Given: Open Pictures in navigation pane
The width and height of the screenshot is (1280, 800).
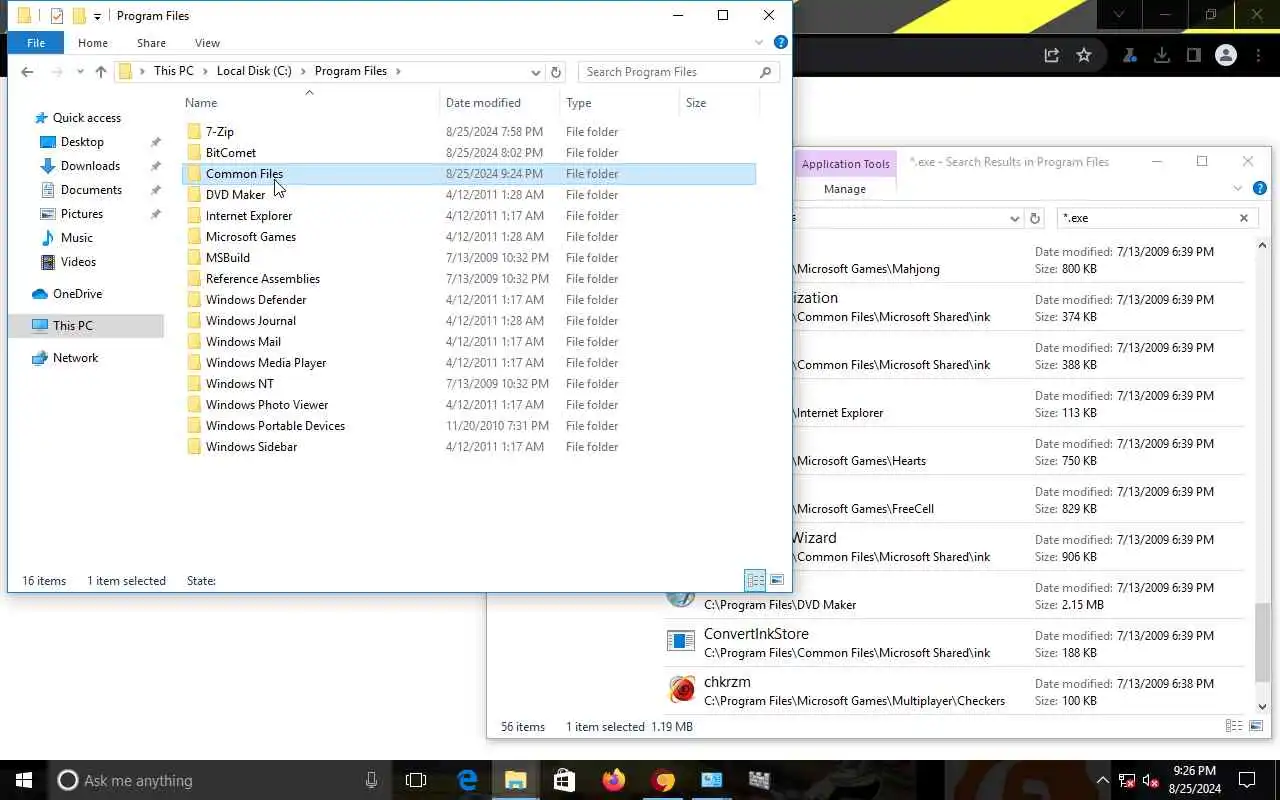Looking at the screenshot, I should pyautogui.click(x=82, y=214).
